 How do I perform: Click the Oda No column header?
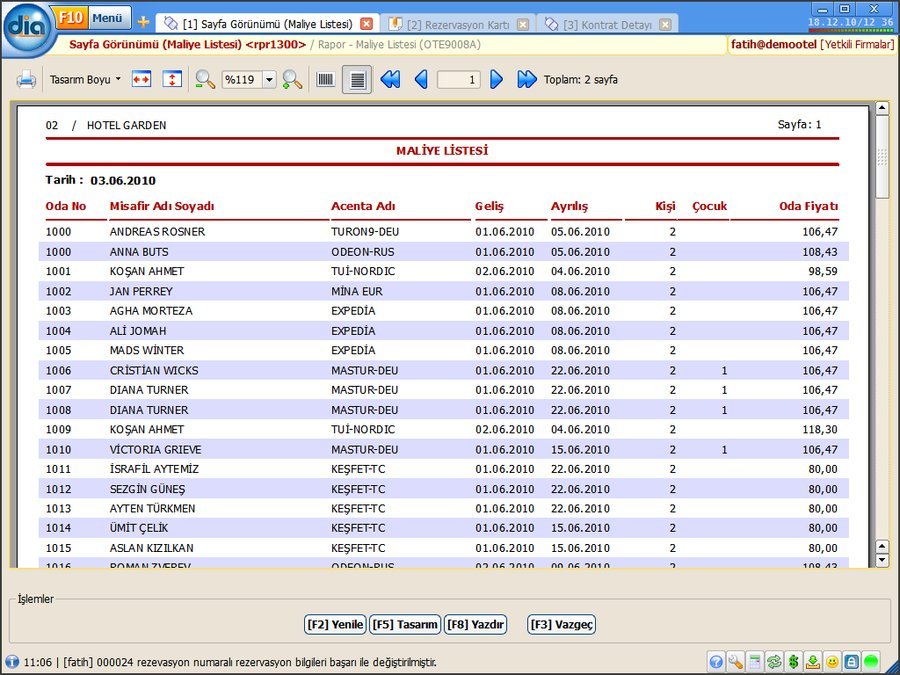pyautogui.click(x=65, y=206)
